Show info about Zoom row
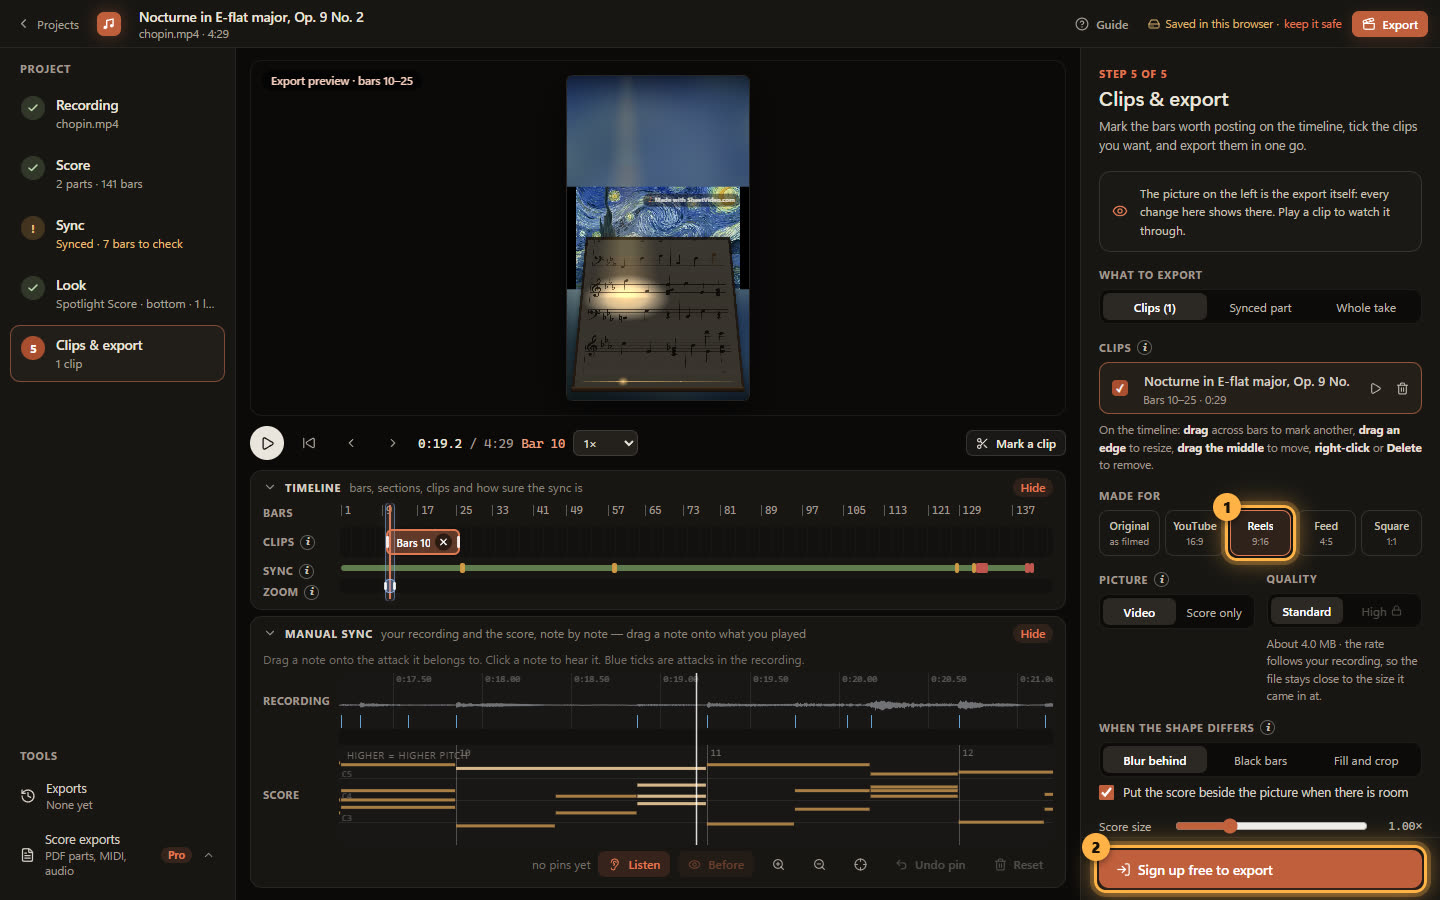 [312, 592]
